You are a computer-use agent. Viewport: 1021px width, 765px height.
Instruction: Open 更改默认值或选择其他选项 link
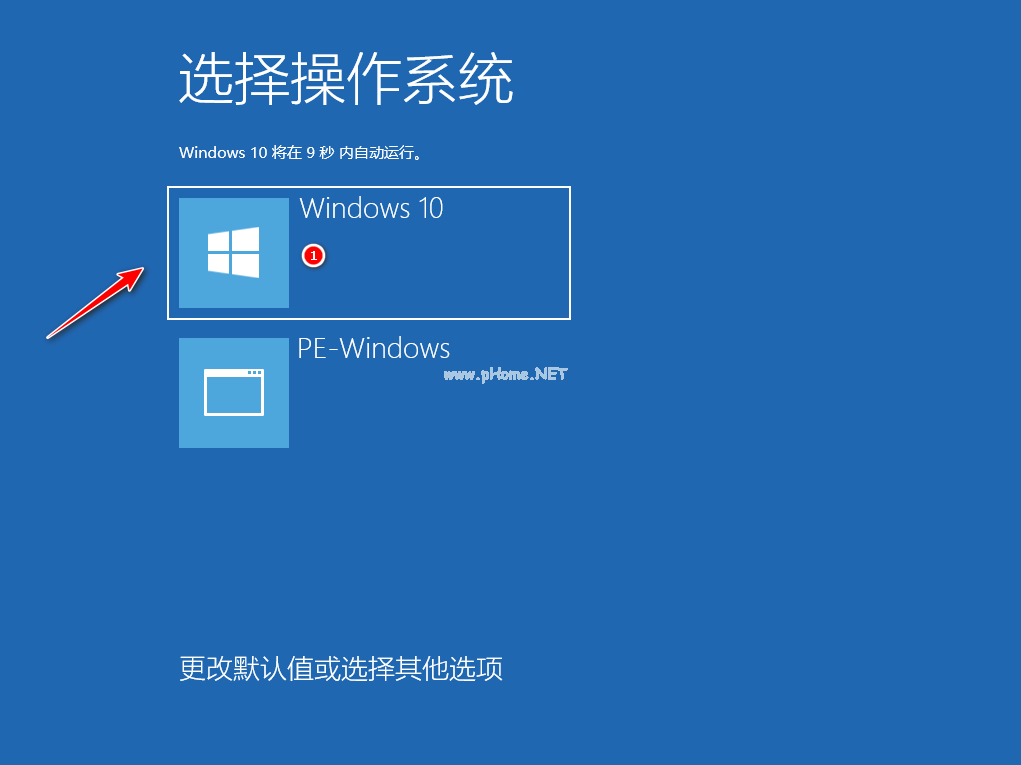(x=341, y=669)
